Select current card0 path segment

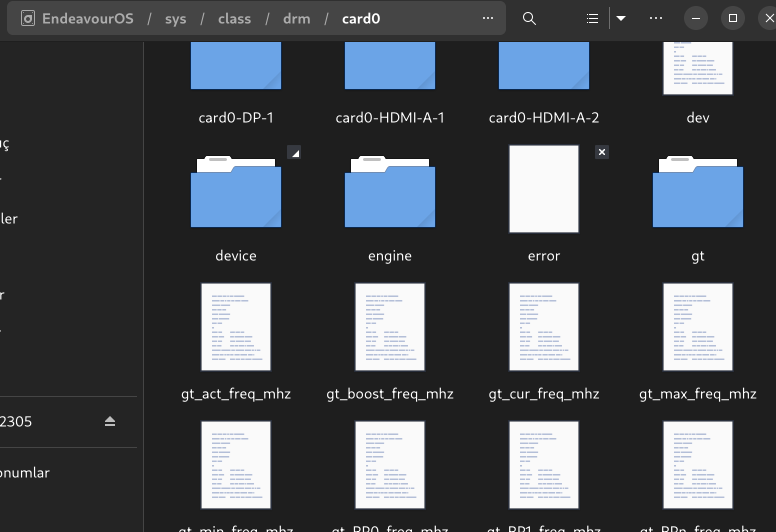(x=361, y=19)
